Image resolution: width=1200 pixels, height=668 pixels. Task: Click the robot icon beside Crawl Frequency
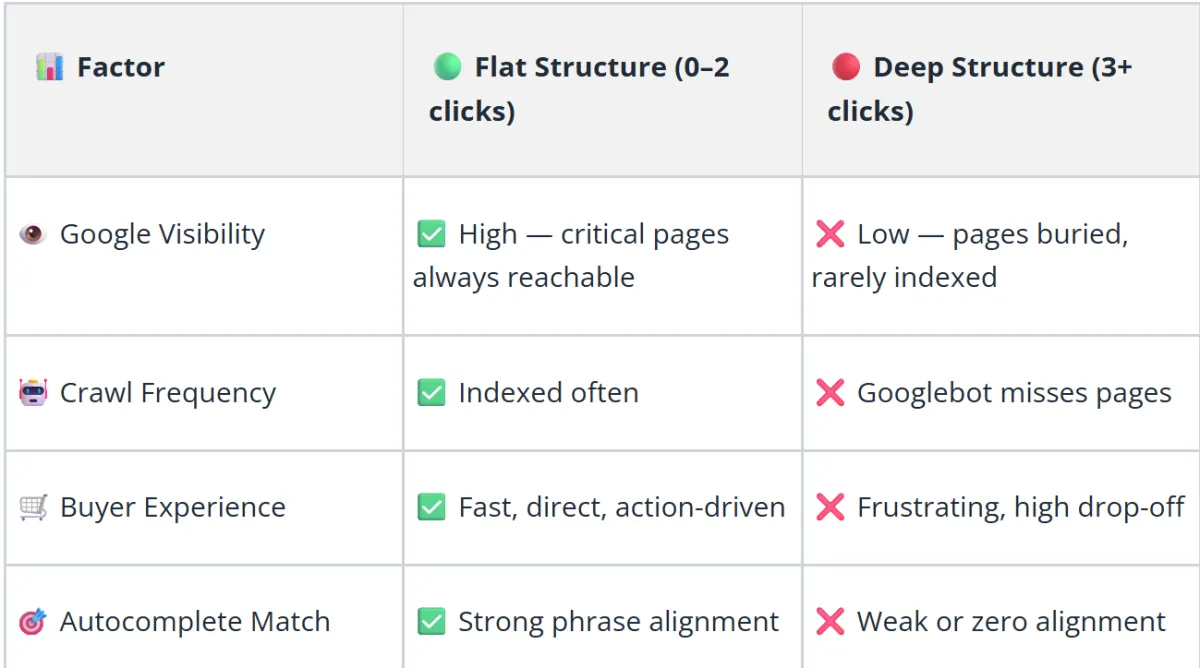(33, 393)
